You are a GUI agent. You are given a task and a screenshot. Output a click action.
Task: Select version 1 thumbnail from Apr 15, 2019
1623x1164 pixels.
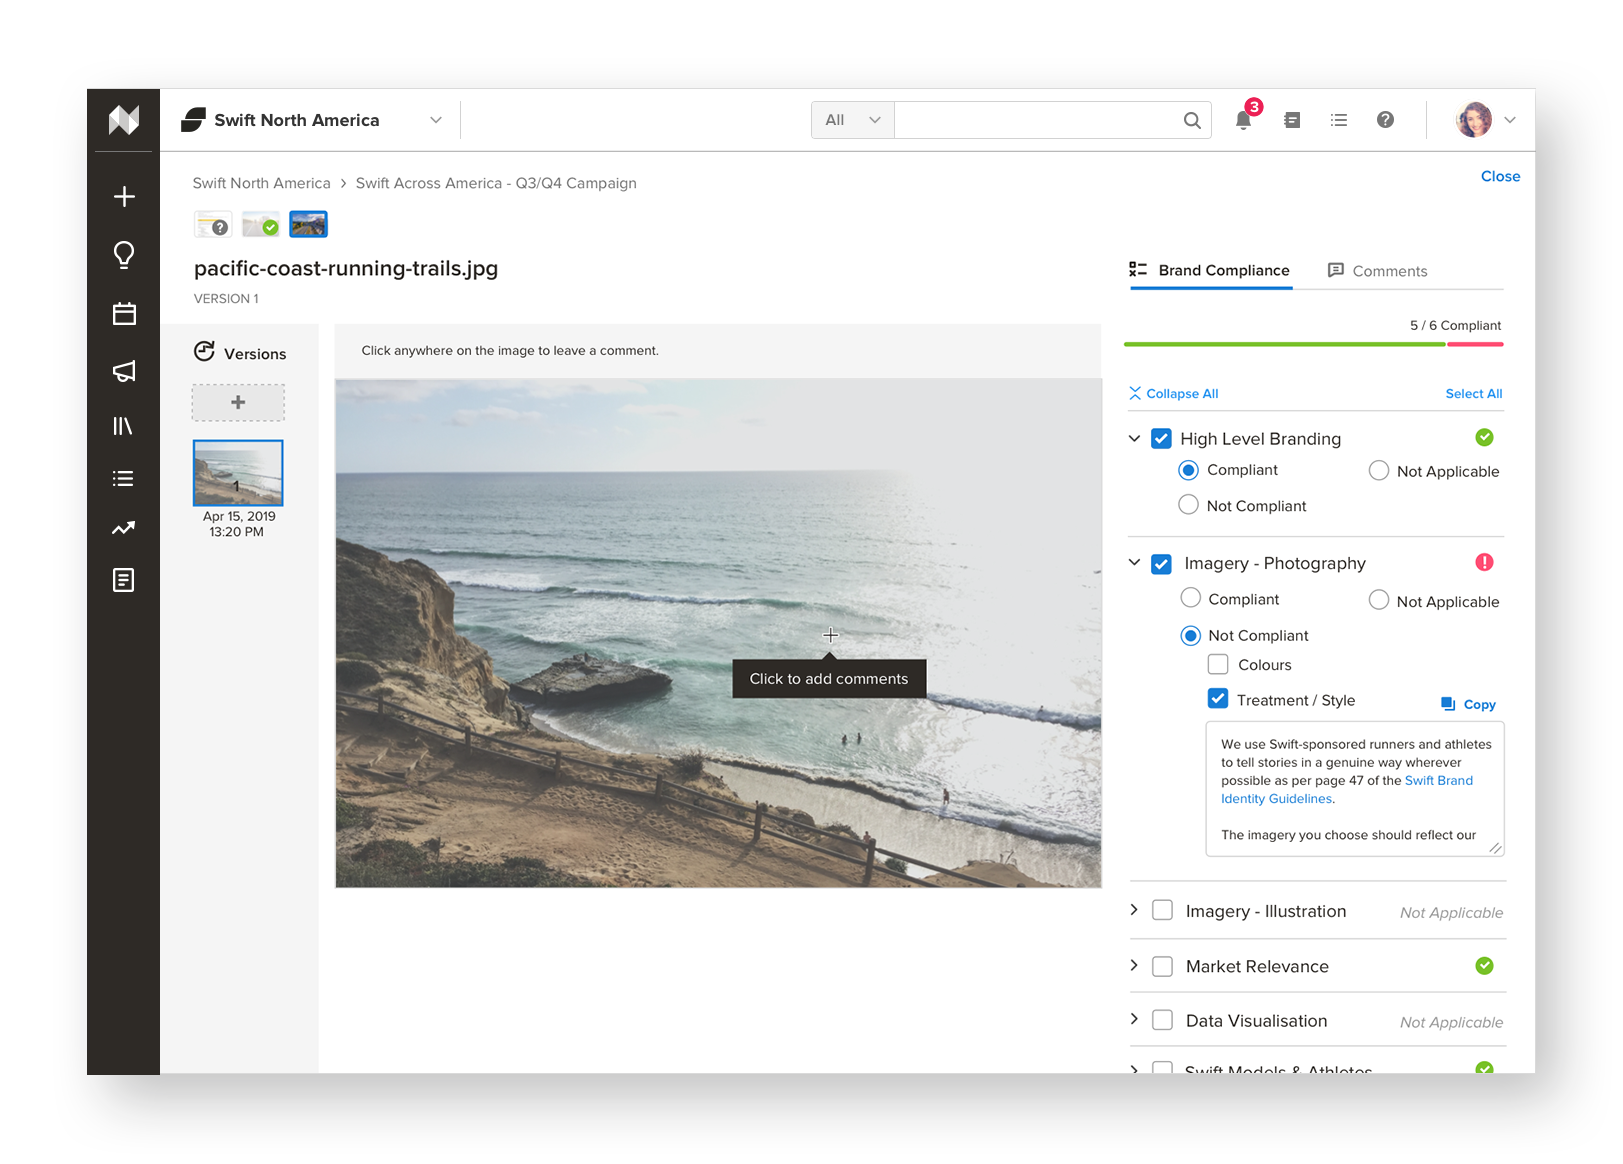tap(238, 473)
